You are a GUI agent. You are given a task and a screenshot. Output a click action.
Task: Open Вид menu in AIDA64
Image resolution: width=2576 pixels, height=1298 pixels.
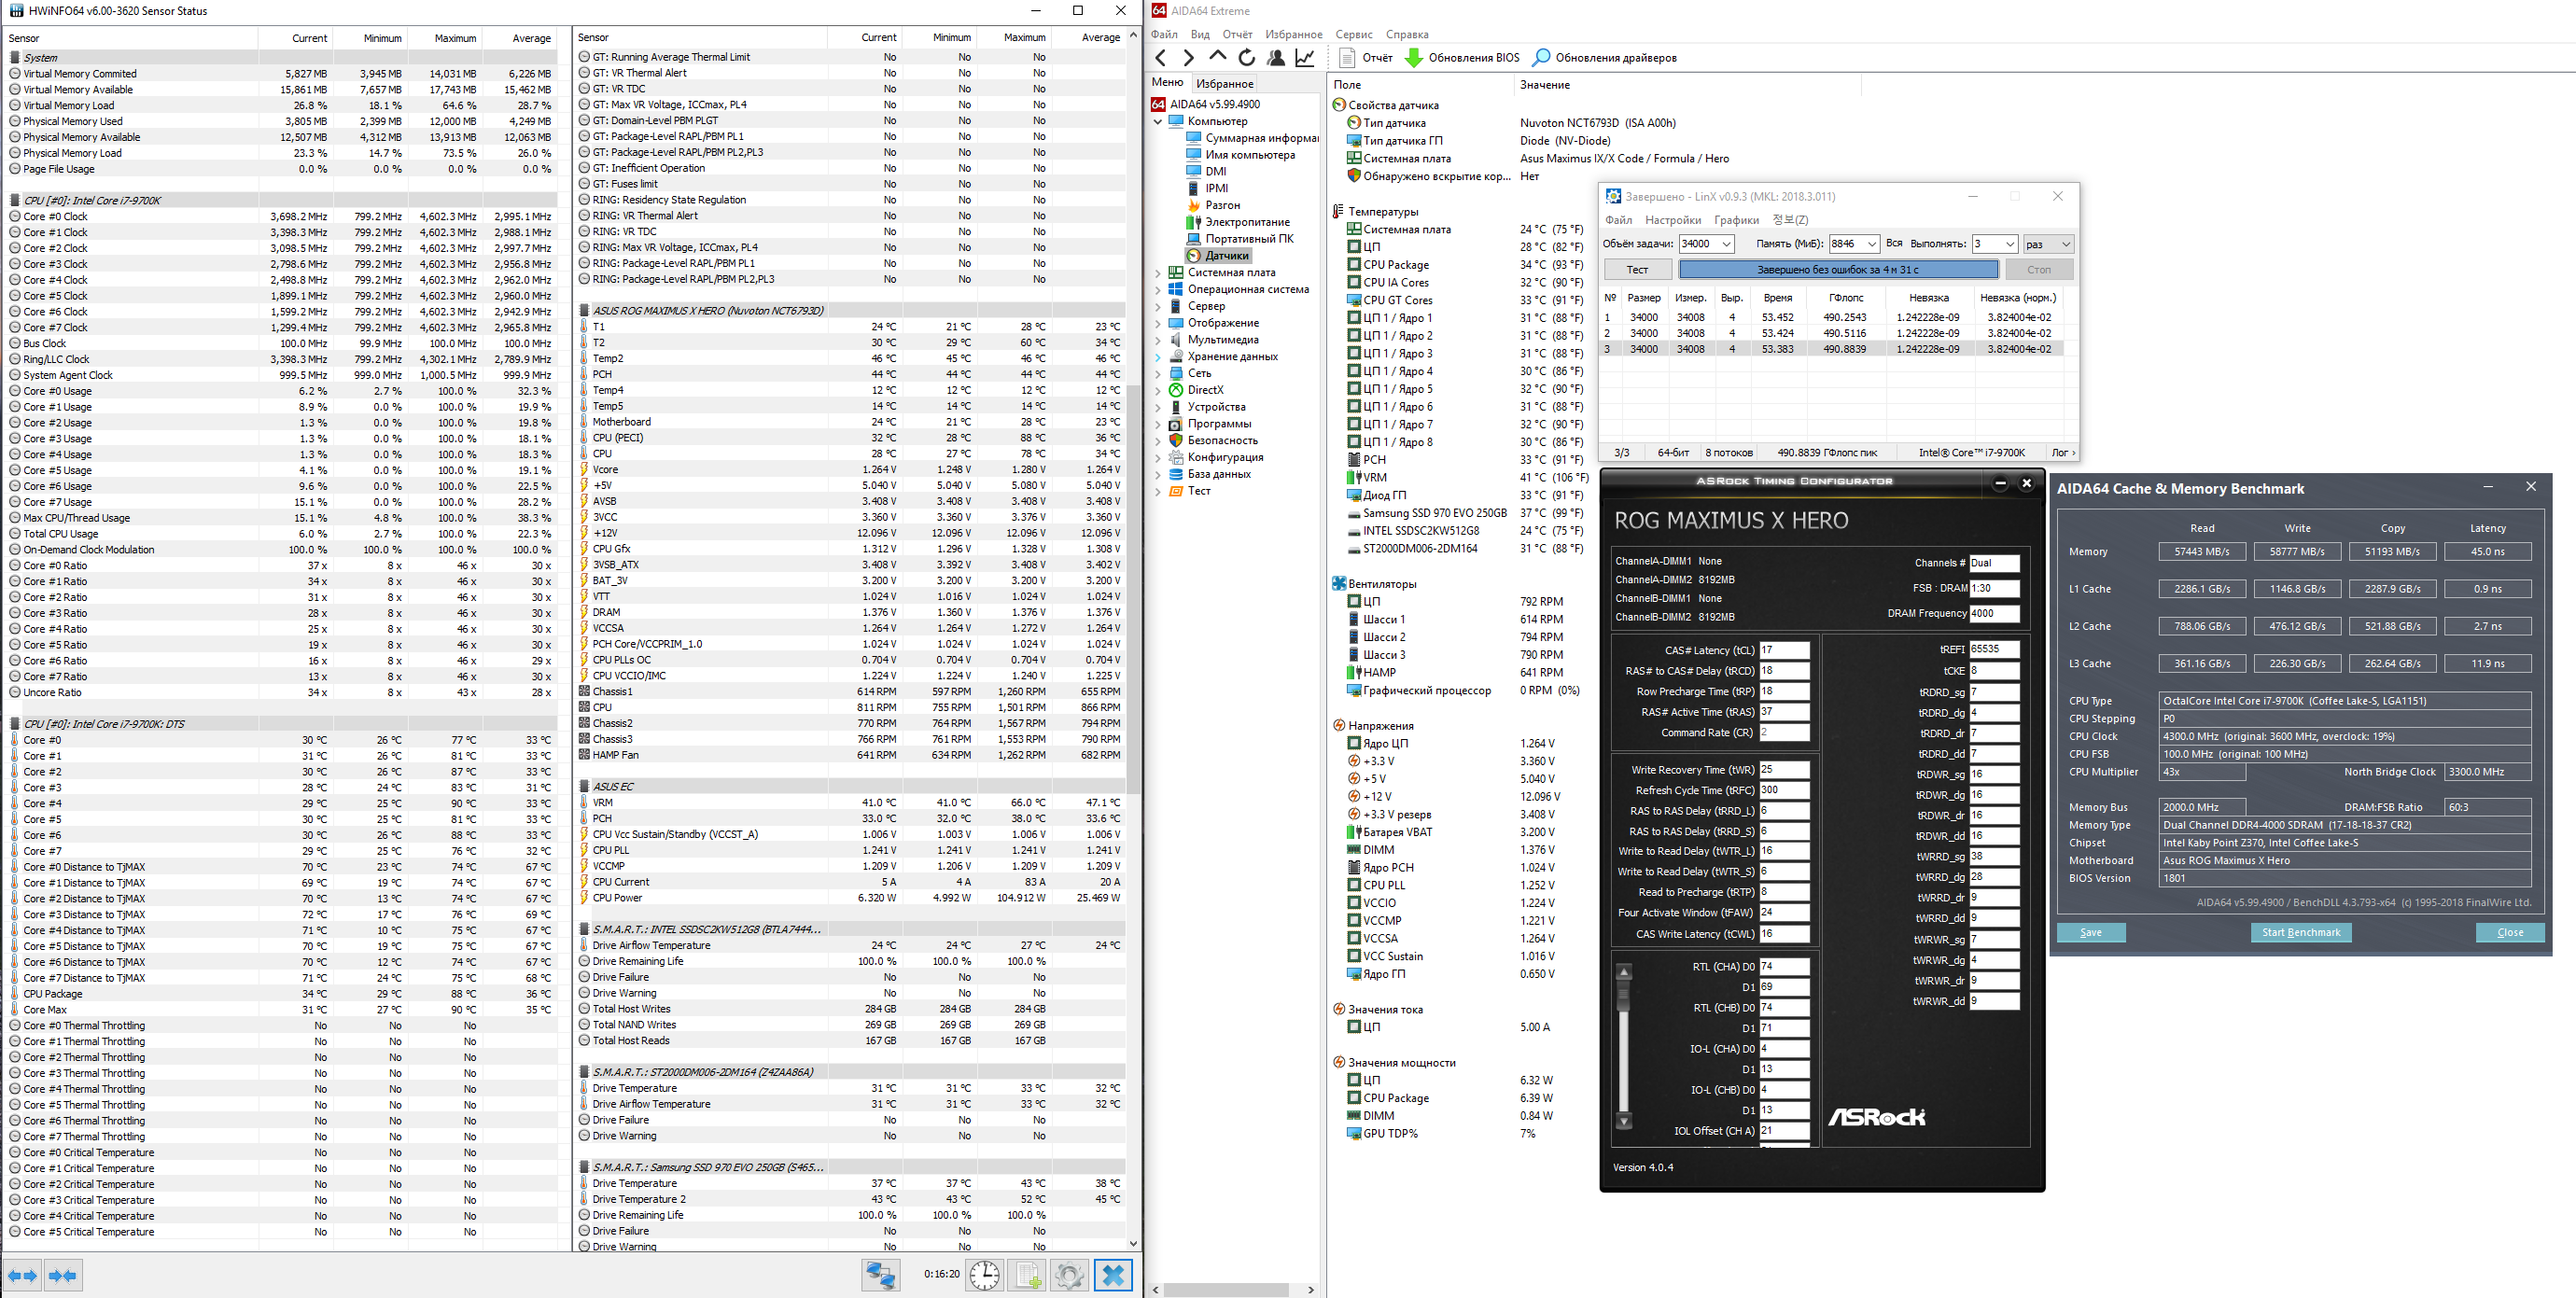(x=1200, y=34)
